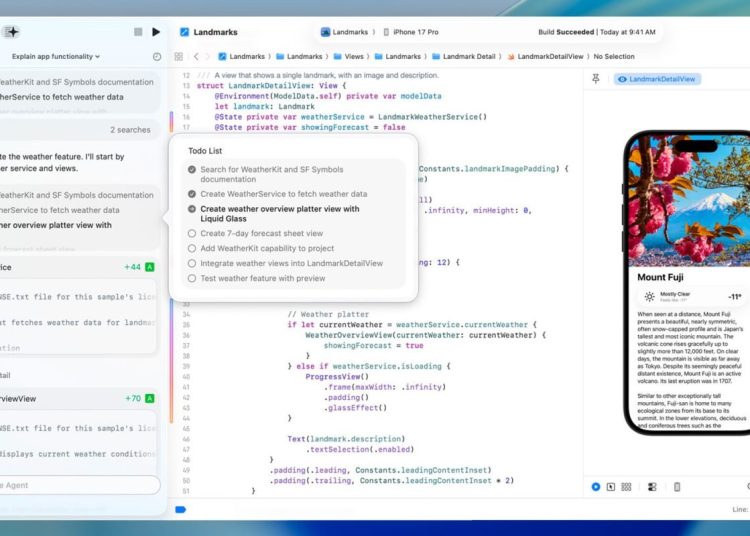
Task: Click the coding assistant sparkle icon
Action: pos(12,32)
